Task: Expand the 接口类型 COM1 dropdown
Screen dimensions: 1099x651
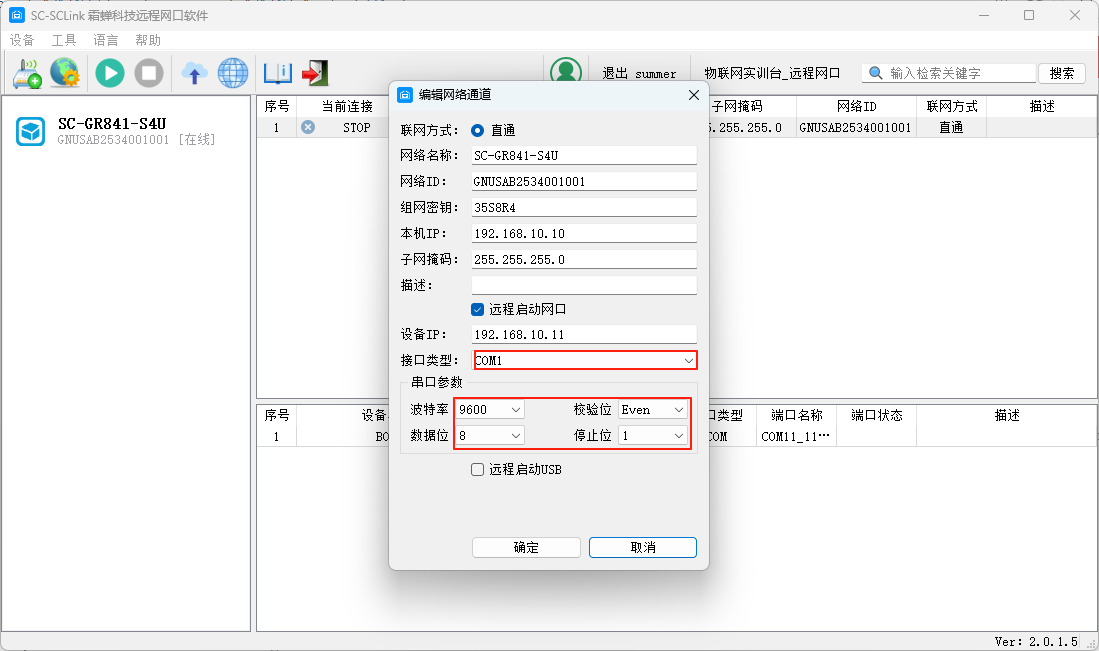Action: pyautogui.click(x=688, y=360)
